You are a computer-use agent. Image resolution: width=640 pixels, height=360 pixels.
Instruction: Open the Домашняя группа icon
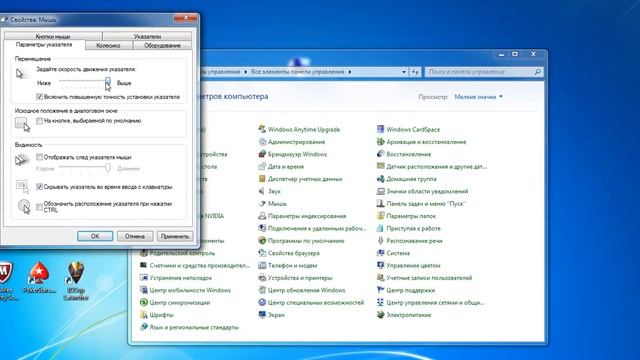pos(380,178)
